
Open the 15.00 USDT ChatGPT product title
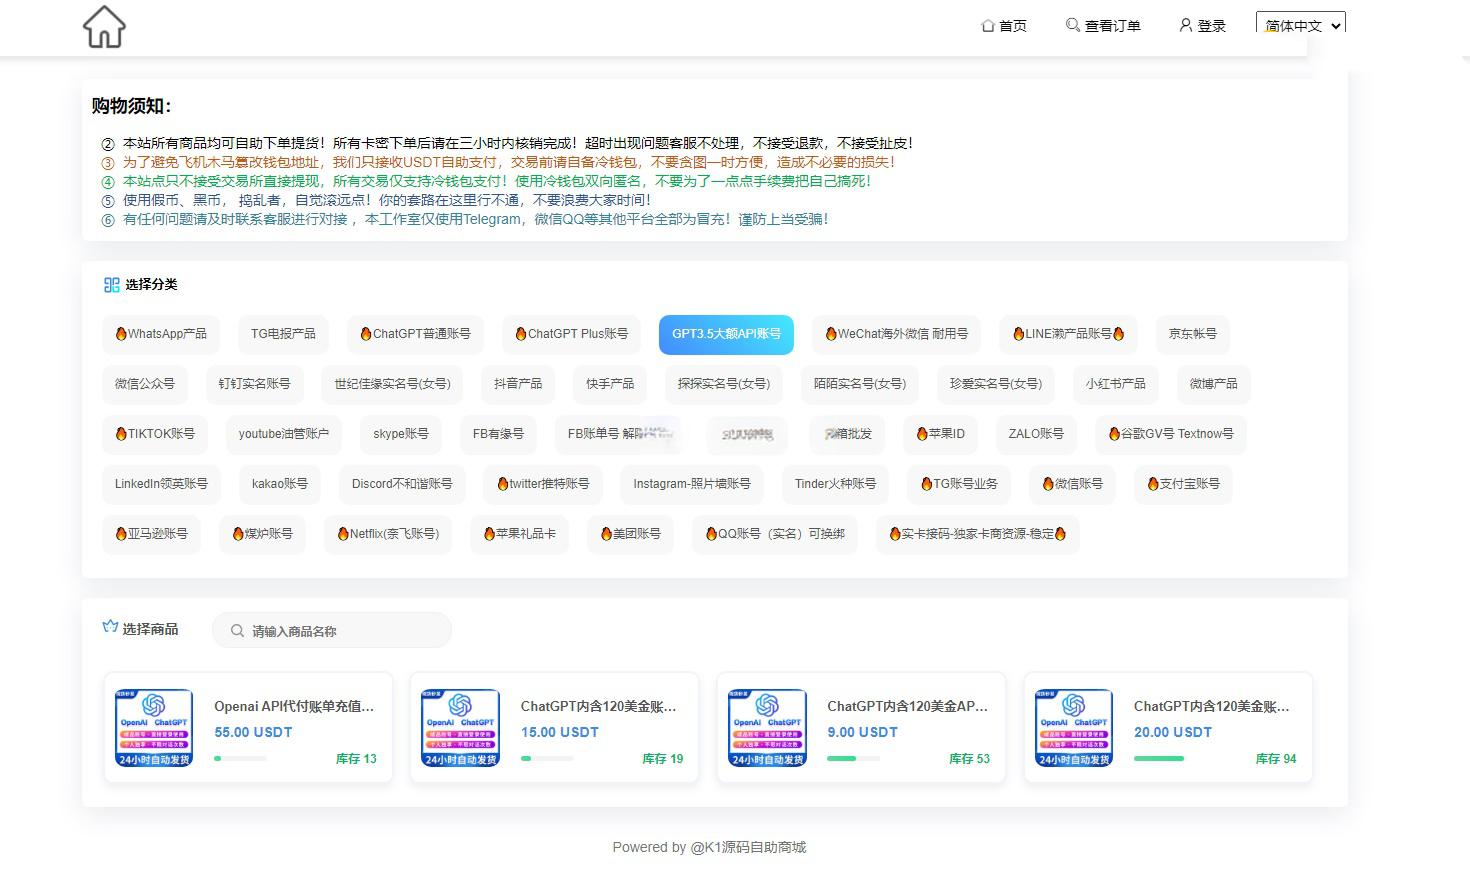[598, 706]
